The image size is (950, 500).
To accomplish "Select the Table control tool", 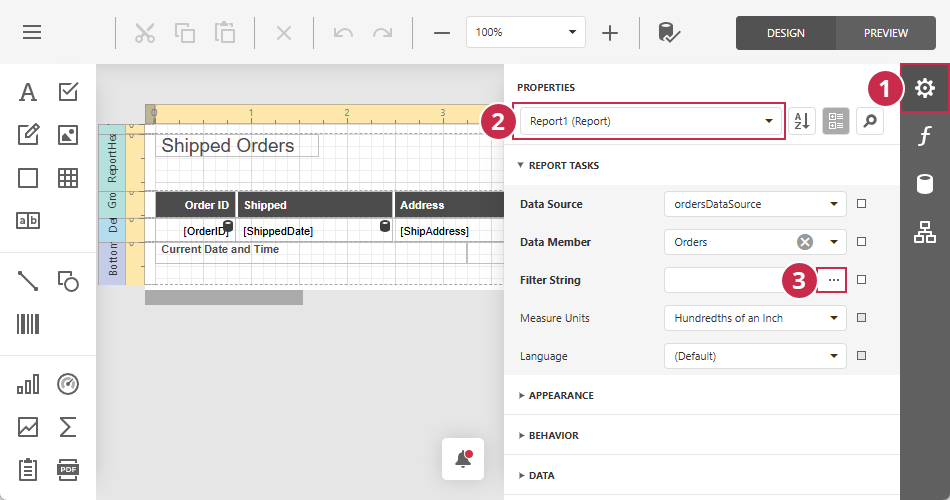I will point(68,178).
